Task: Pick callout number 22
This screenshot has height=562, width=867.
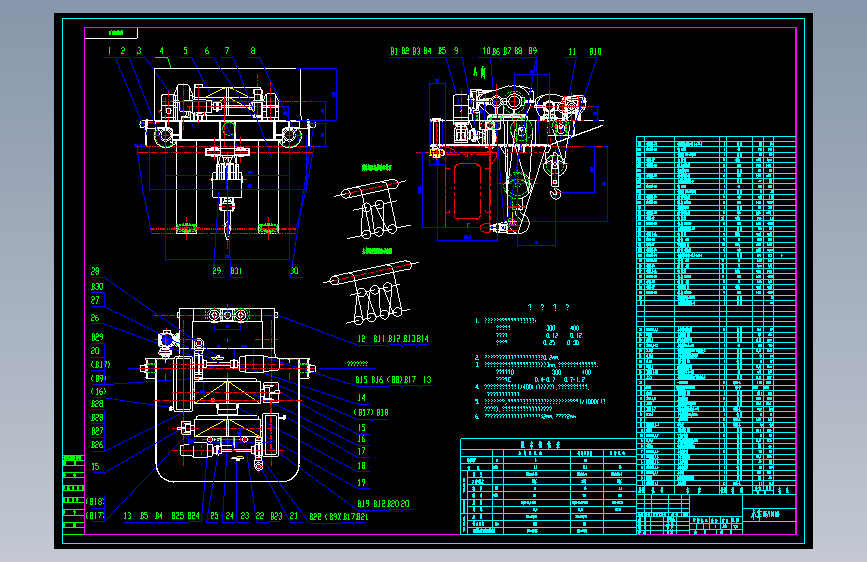Action: click(x=260, y=516)
